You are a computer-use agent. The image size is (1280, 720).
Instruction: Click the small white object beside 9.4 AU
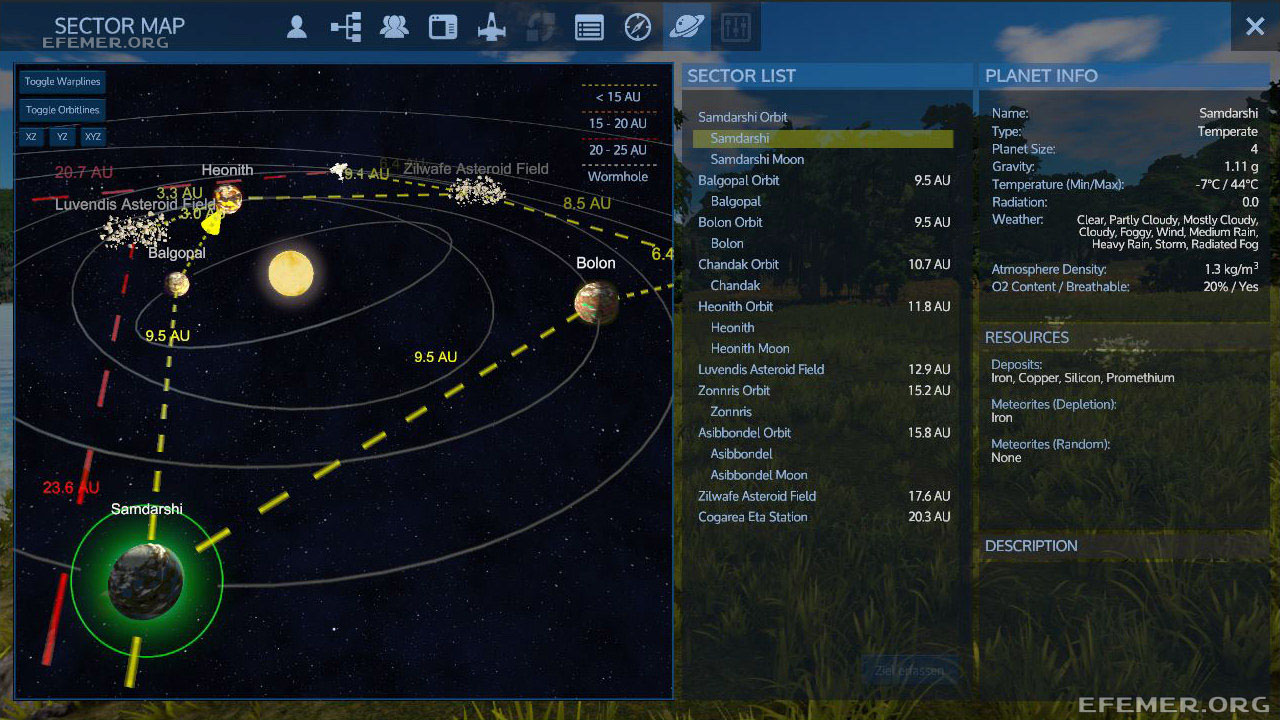tap(338, 170)
